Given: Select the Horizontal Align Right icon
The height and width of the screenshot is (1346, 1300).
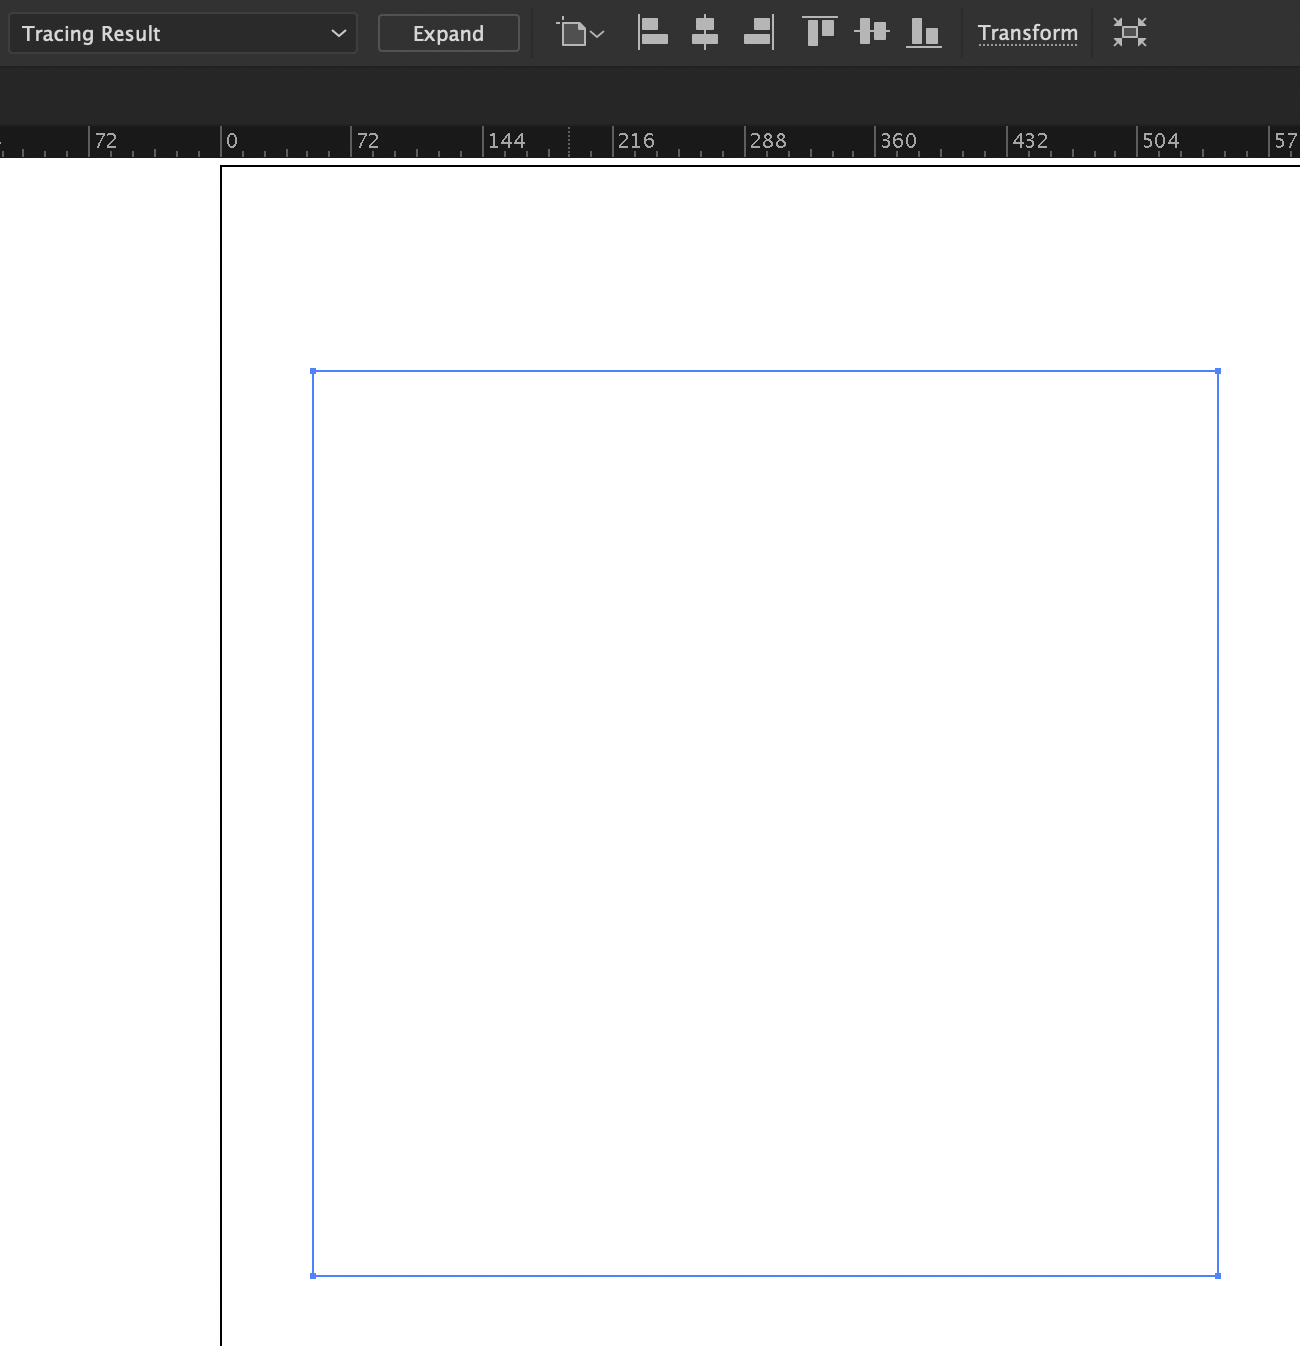Looking at the screenshot, I should pos(757,32).
